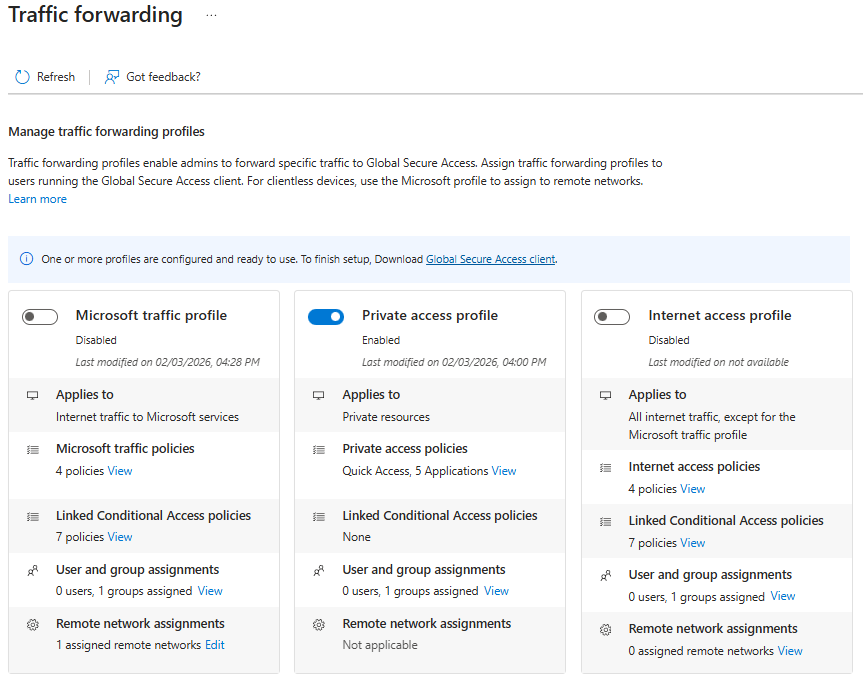Open the ellipsis menu beside Traffic forwarding

[x=211, y=15]
